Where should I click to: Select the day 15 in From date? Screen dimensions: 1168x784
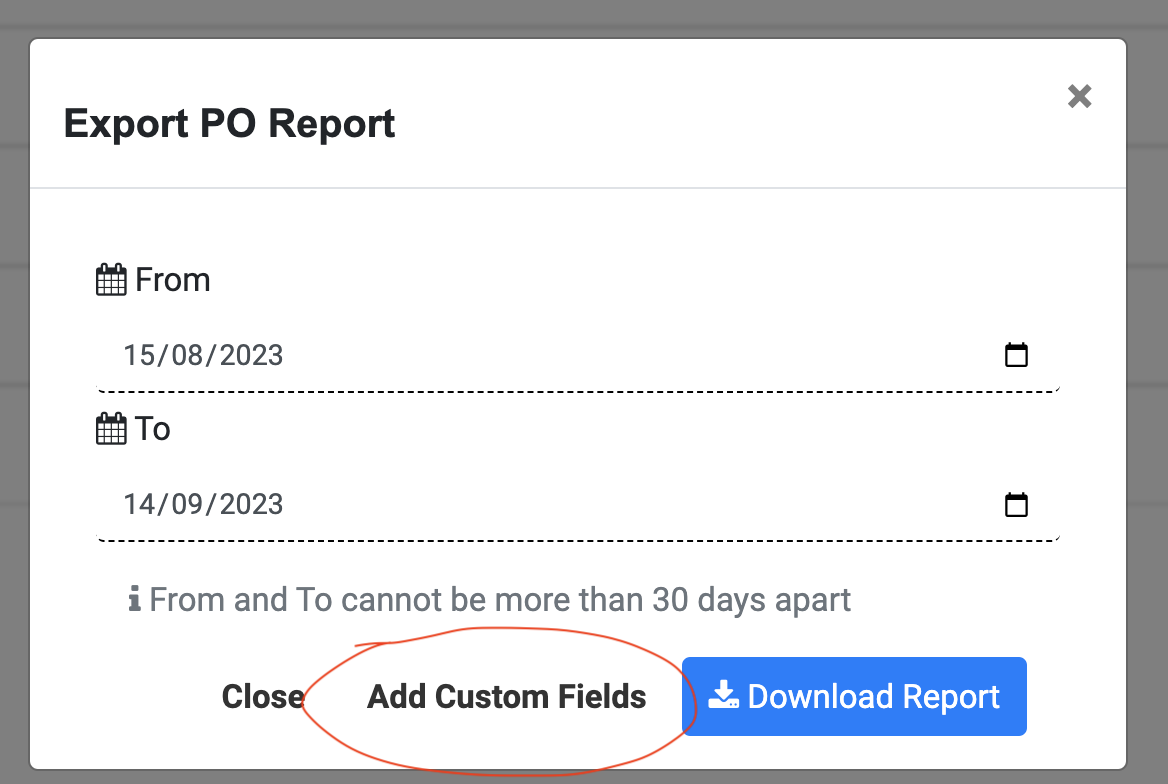[139, 355]
